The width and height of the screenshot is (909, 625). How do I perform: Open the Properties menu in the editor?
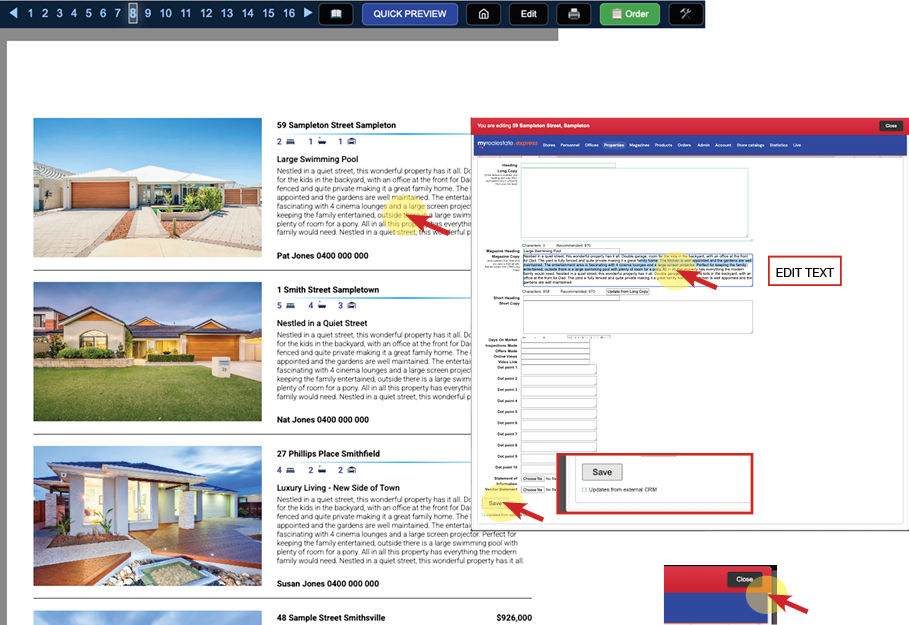click(614, 145)
